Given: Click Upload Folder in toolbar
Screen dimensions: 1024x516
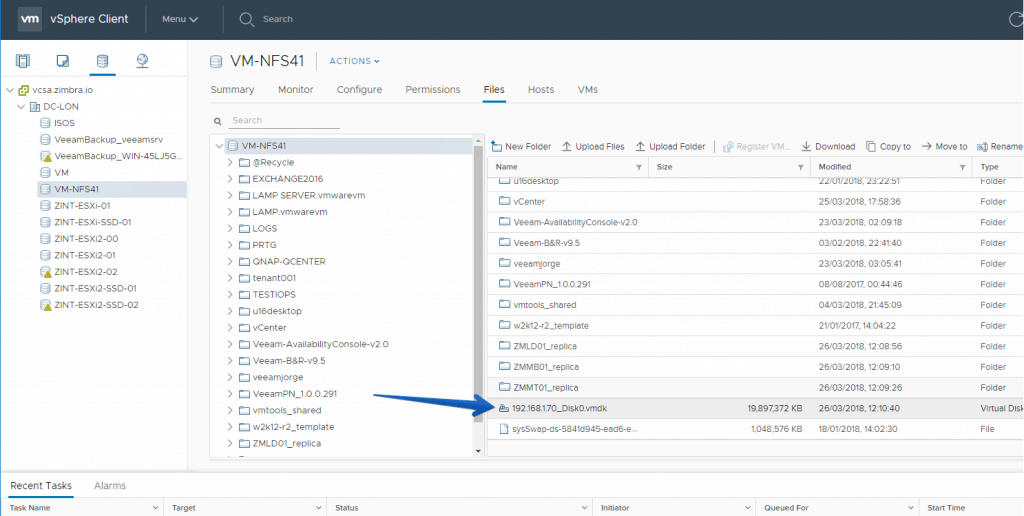Looking at the screenshot, I should pos(670,147).
